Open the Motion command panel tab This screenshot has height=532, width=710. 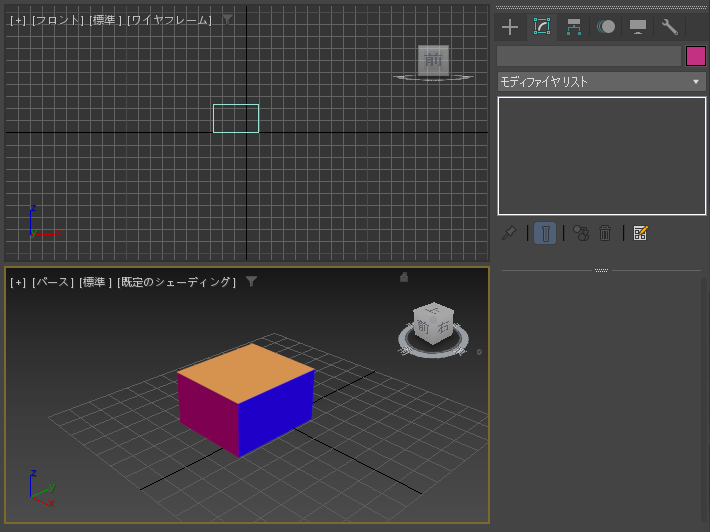coord(606,27)
